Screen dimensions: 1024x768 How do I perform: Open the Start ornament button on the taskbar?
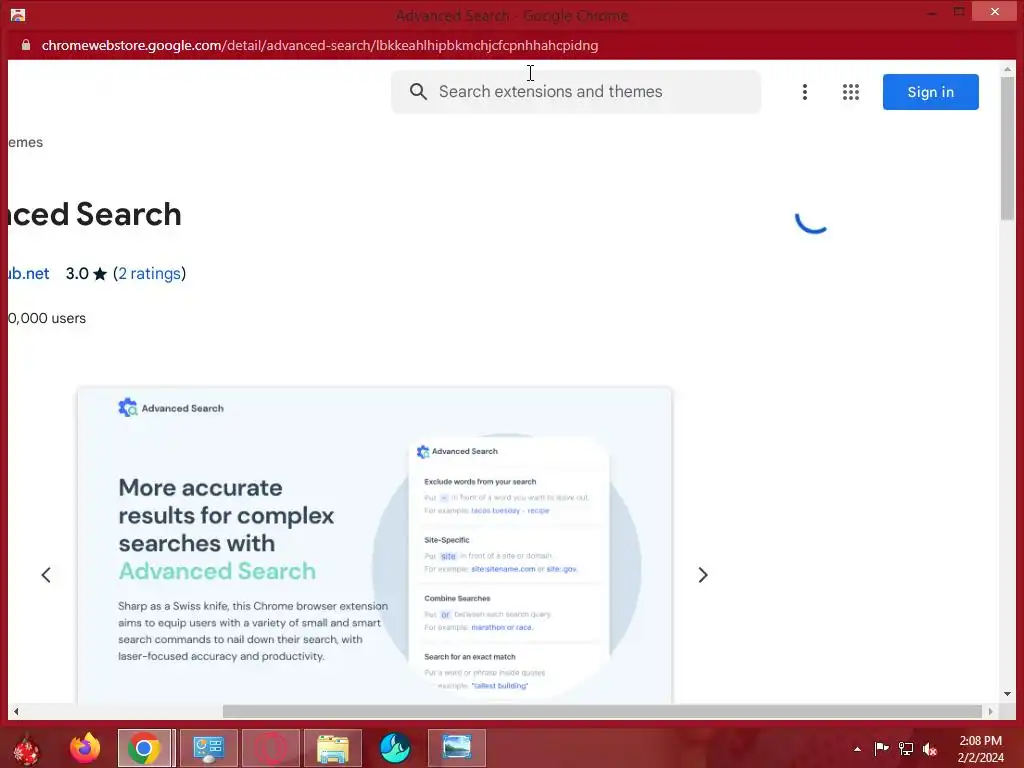click(26, 748)
